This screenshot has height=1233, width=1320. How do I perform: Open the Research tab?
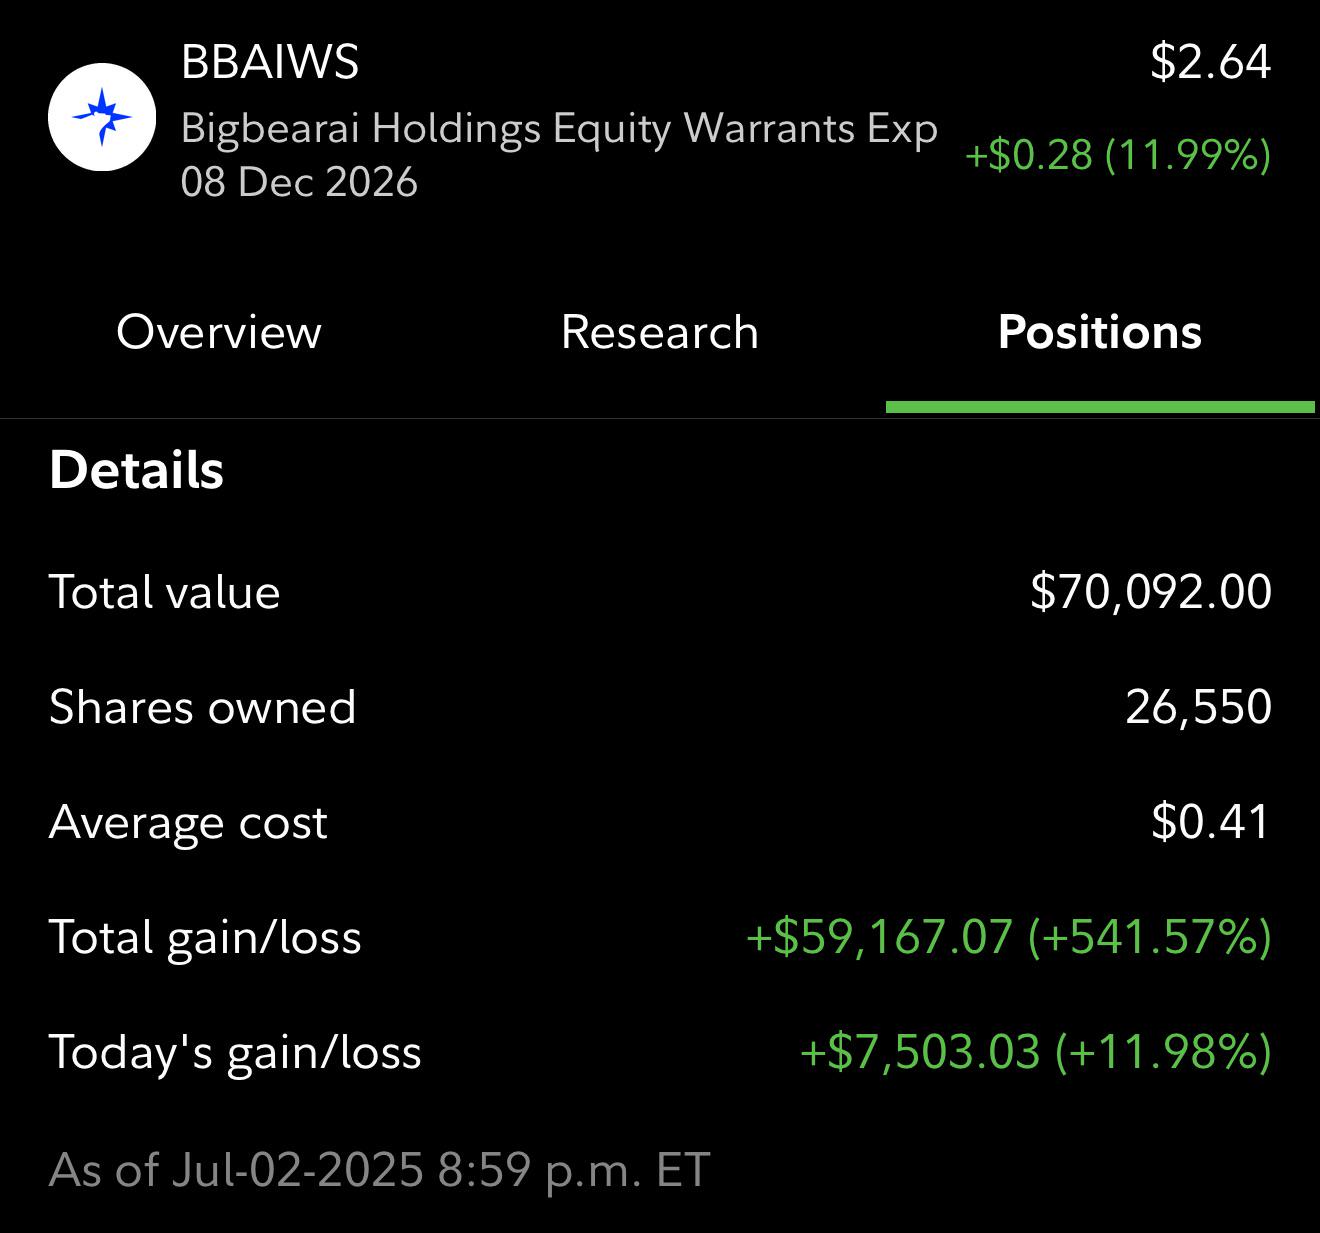click(x=660, y=332)
